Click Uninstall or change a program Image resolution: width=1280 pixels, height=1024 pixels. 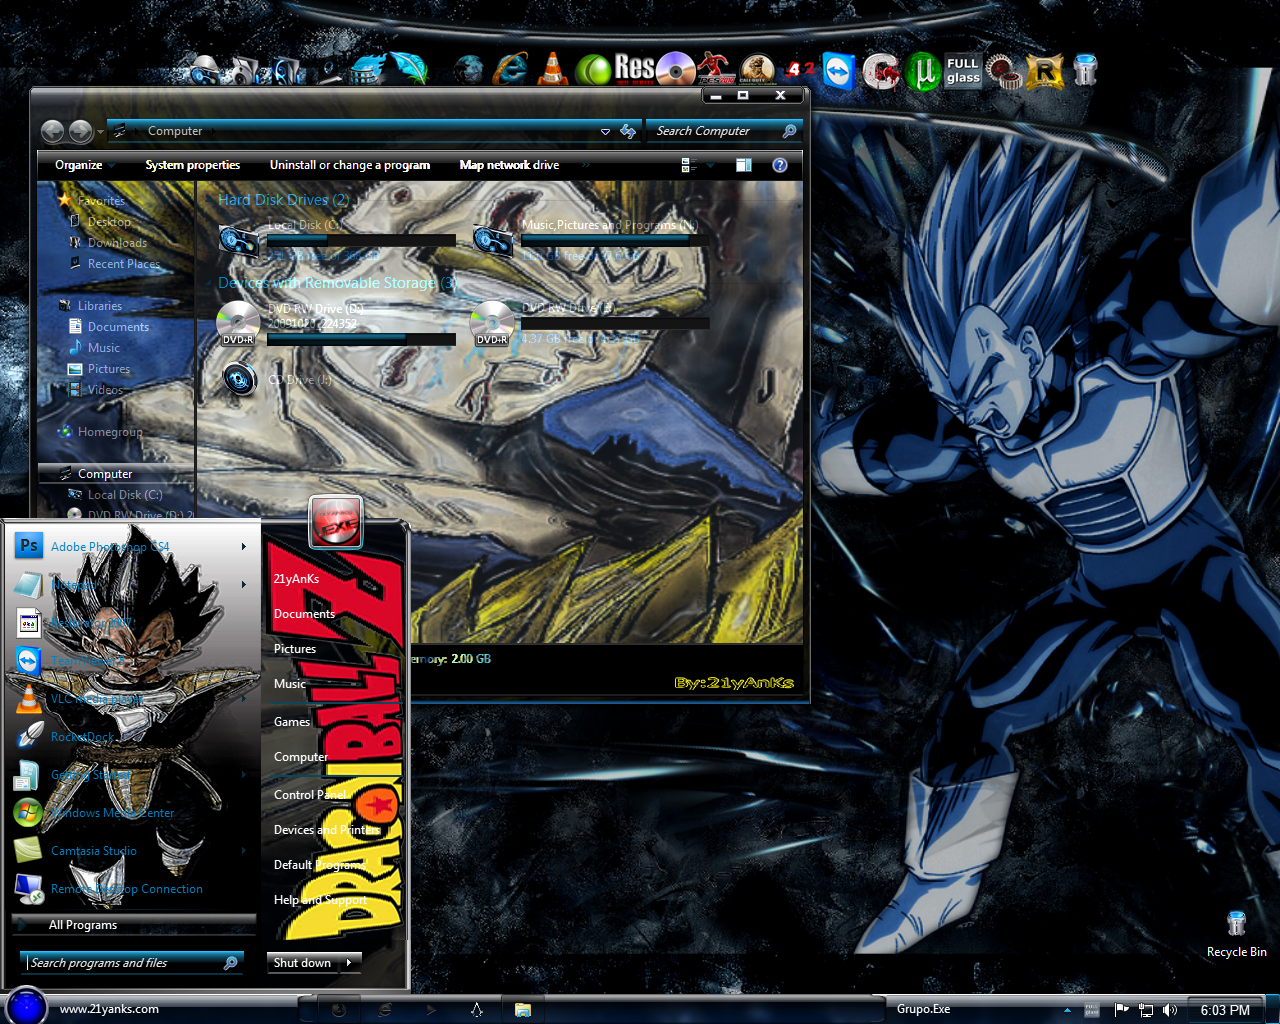(x=350, y=165)
